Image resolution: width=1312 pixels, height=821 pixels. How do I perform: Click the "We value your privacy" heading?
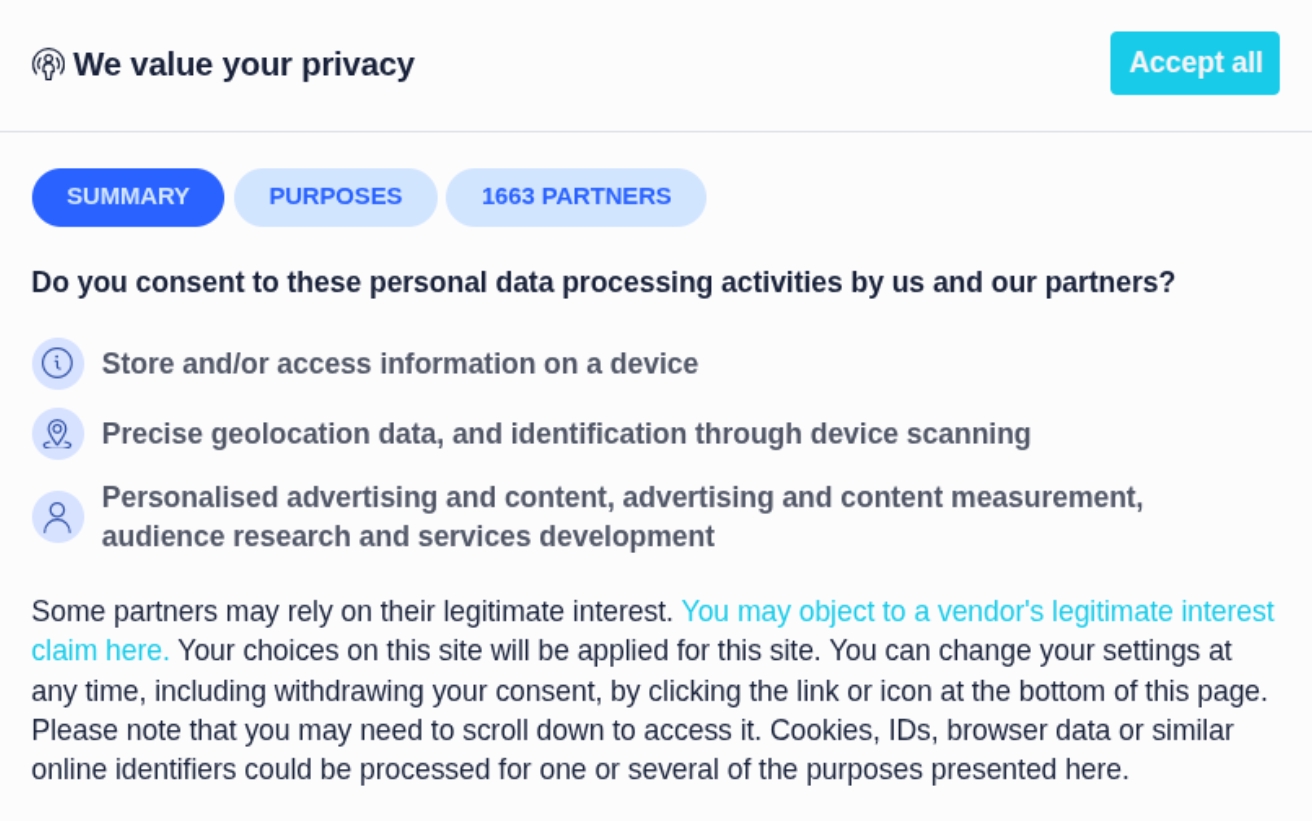point(243,64)
